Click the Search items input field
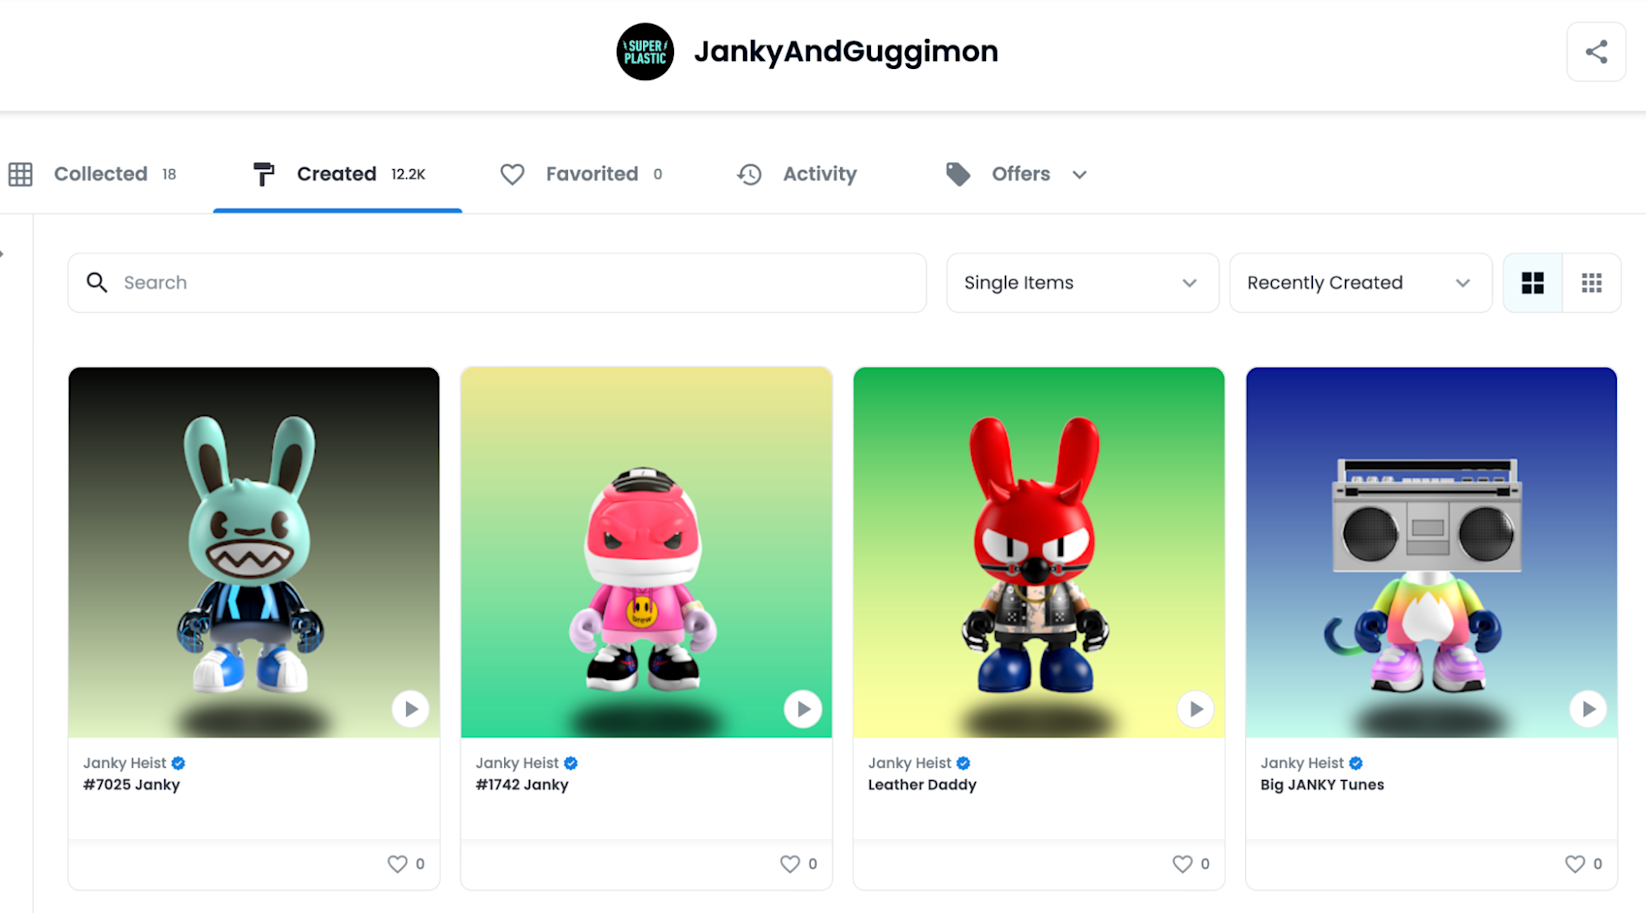Image resolution: width=1646 pixels, height=913 pixels. [497, 283]
